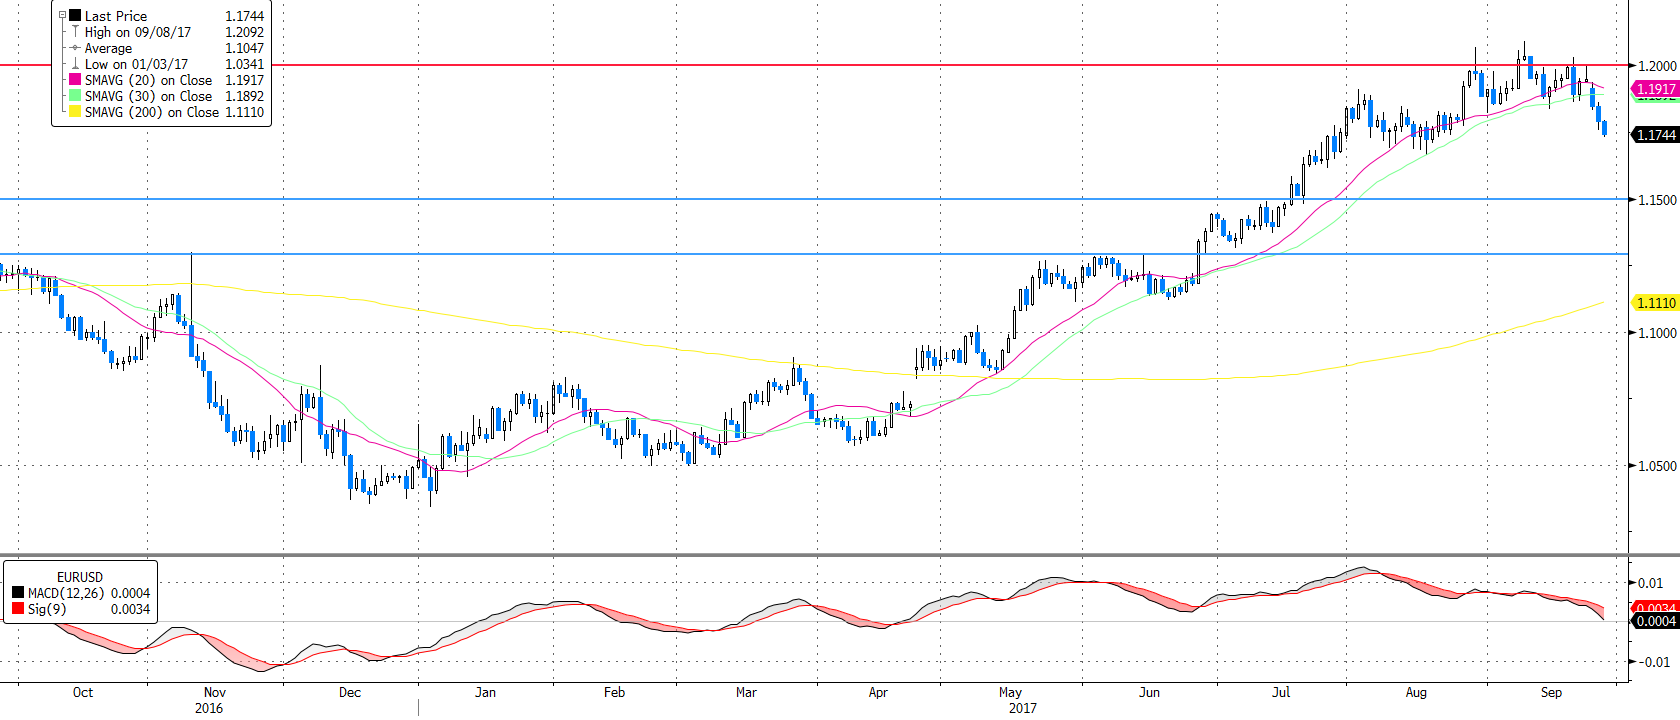
Task: Click the magenta SMAVG (20) swatch
Action: tap(75, 80)
